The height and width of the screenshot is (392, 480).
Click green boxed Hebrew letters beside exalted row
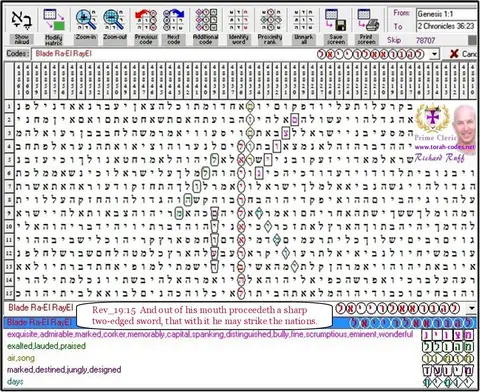click(x=448, y=347)
